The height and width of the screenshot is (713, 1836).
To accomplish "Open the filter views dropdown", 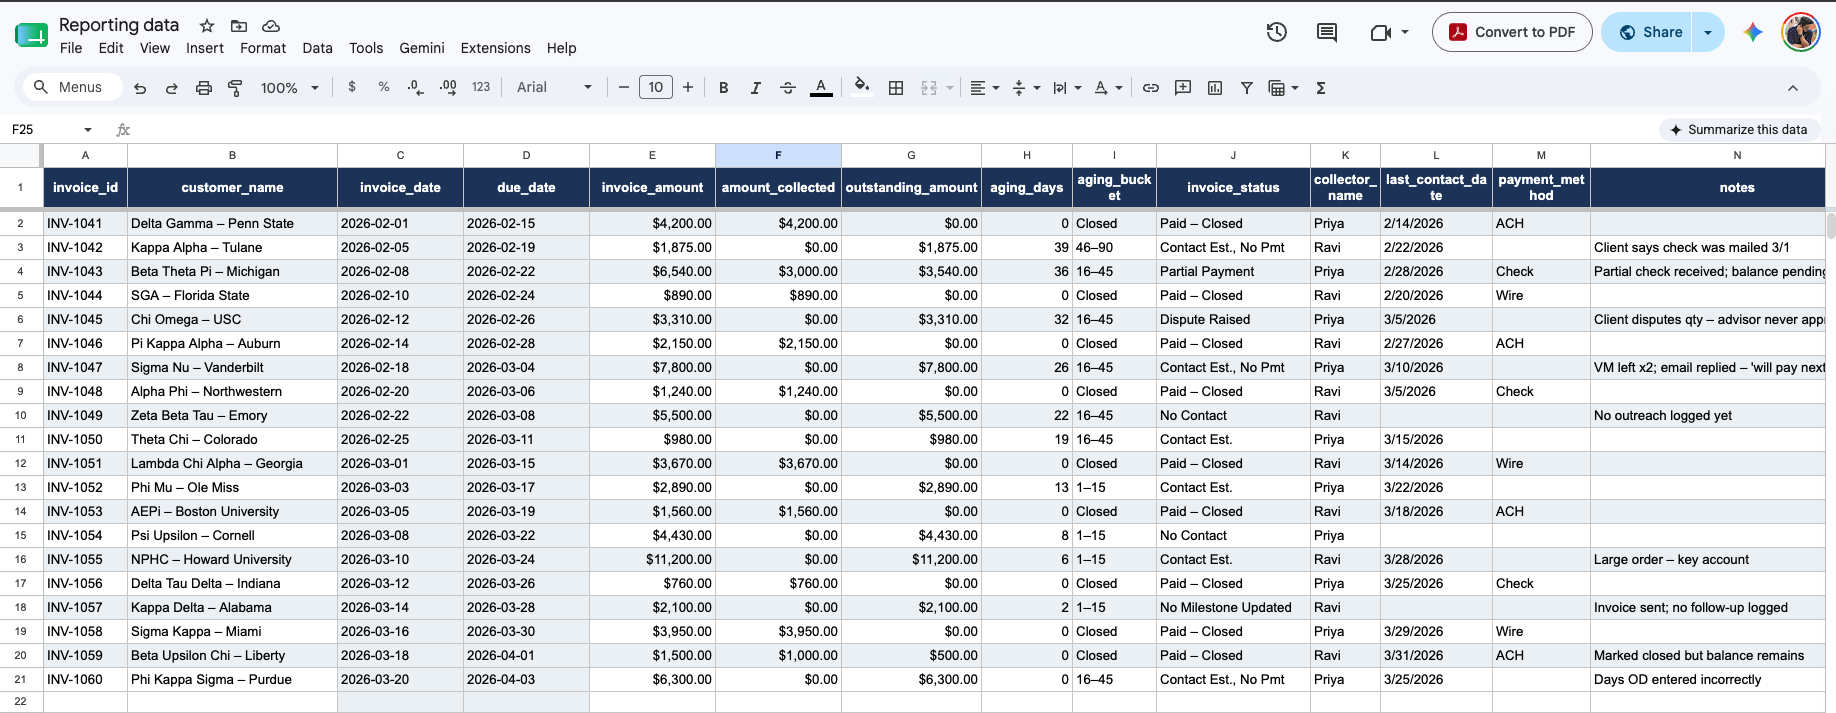I will tap(1283, 88).
